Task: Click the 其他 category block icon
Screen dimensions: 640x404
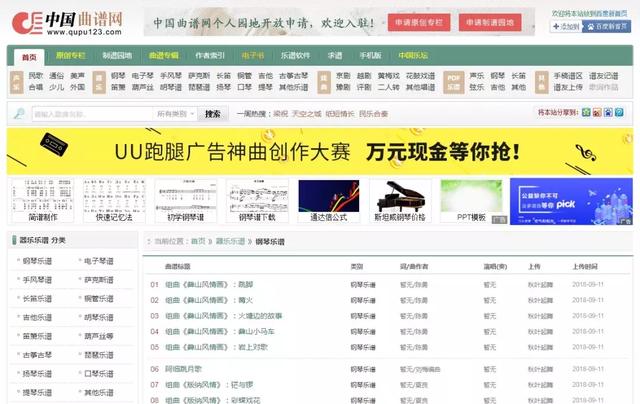Action: tap(542, 82)
